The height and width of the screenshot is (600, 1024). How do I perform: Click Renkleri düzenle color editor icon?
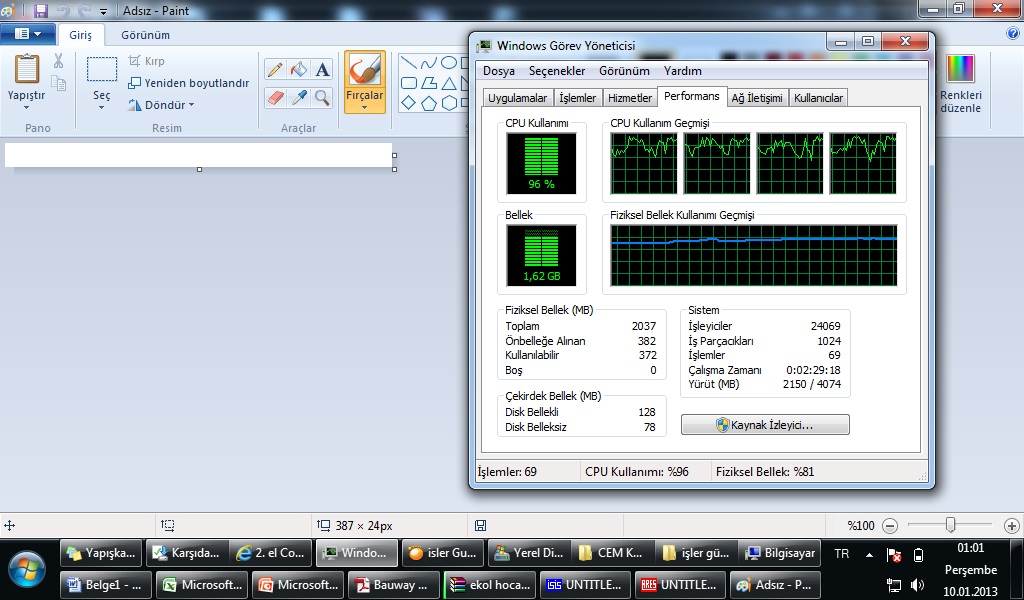coord(961,69)
